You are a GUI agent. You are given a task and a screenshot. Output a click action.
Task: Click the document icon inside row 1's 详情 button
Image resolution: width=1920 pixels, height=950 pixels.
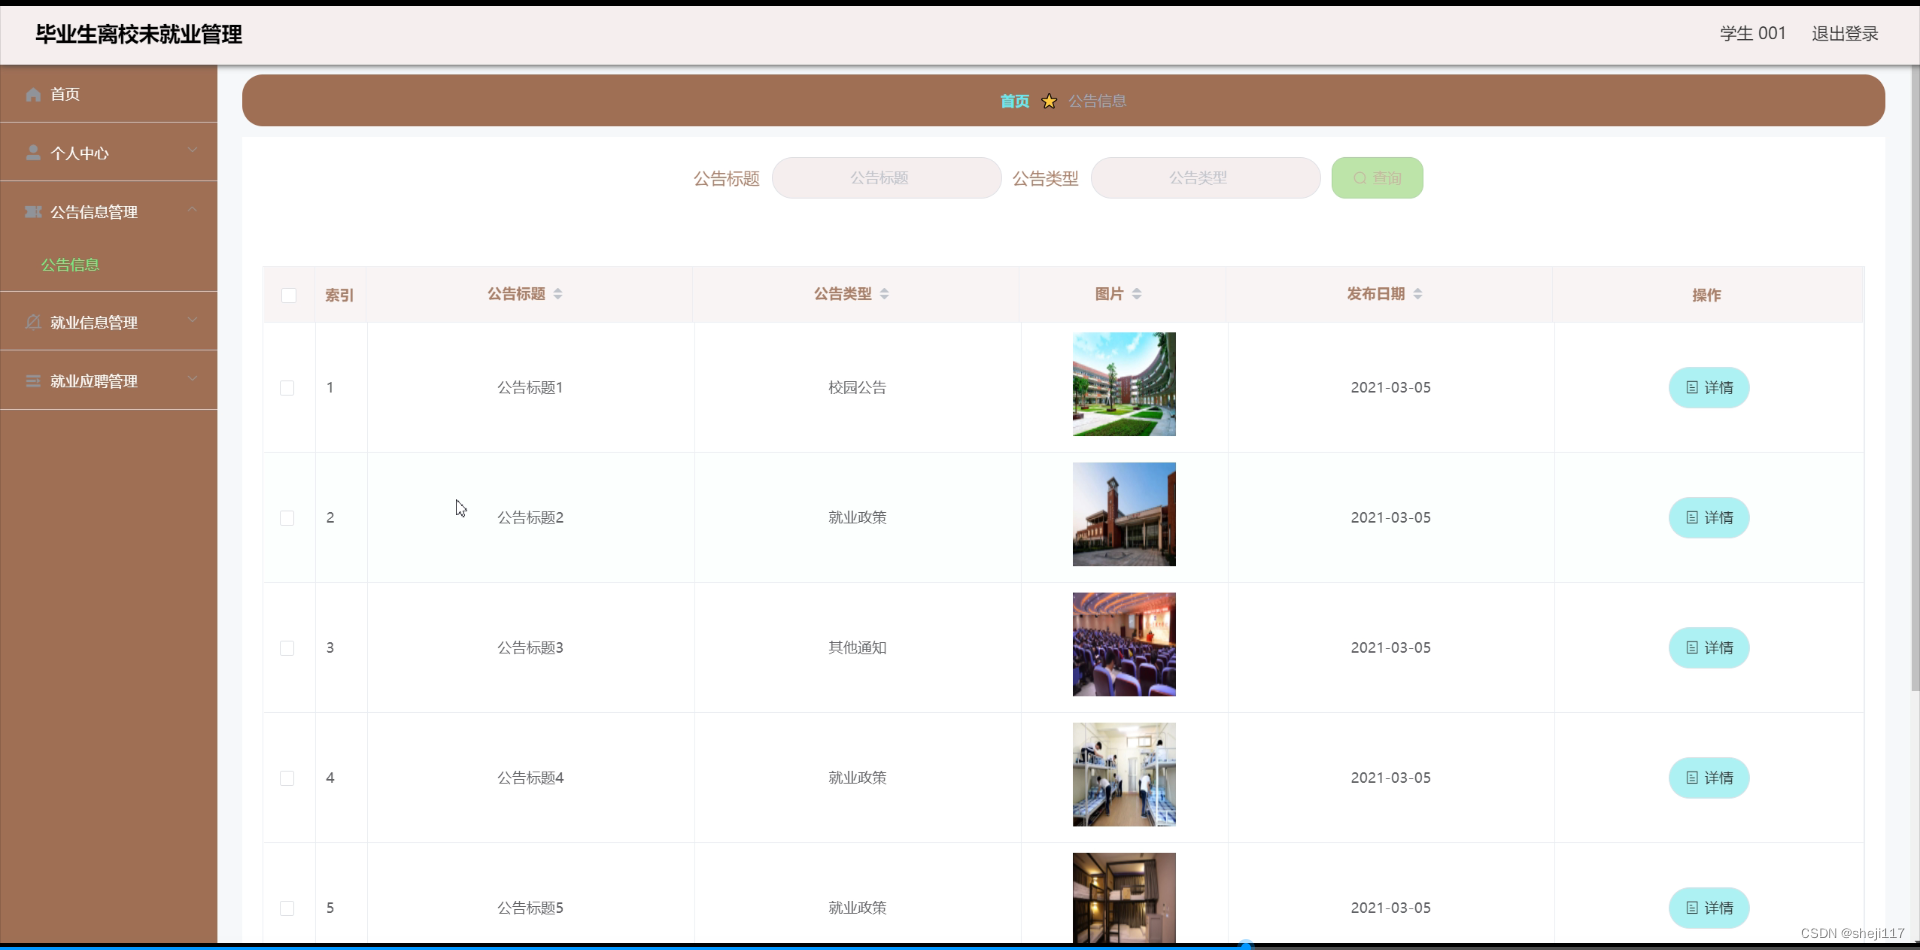click(1692, 388)
